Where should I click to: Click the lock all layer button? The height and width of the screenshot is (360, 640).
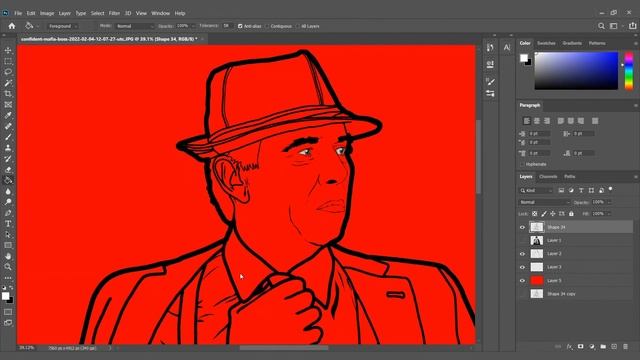(571, 214)
